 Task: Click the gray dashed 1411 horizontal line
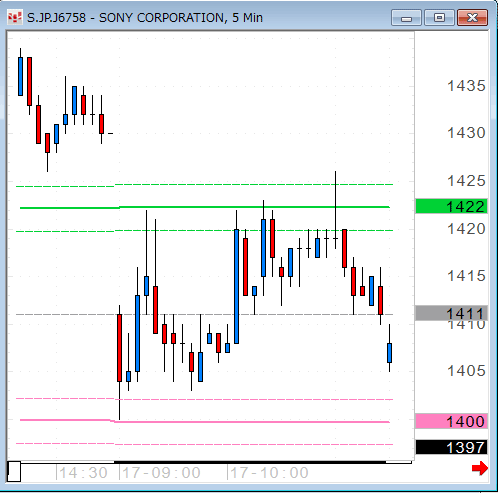coord(205,314)
